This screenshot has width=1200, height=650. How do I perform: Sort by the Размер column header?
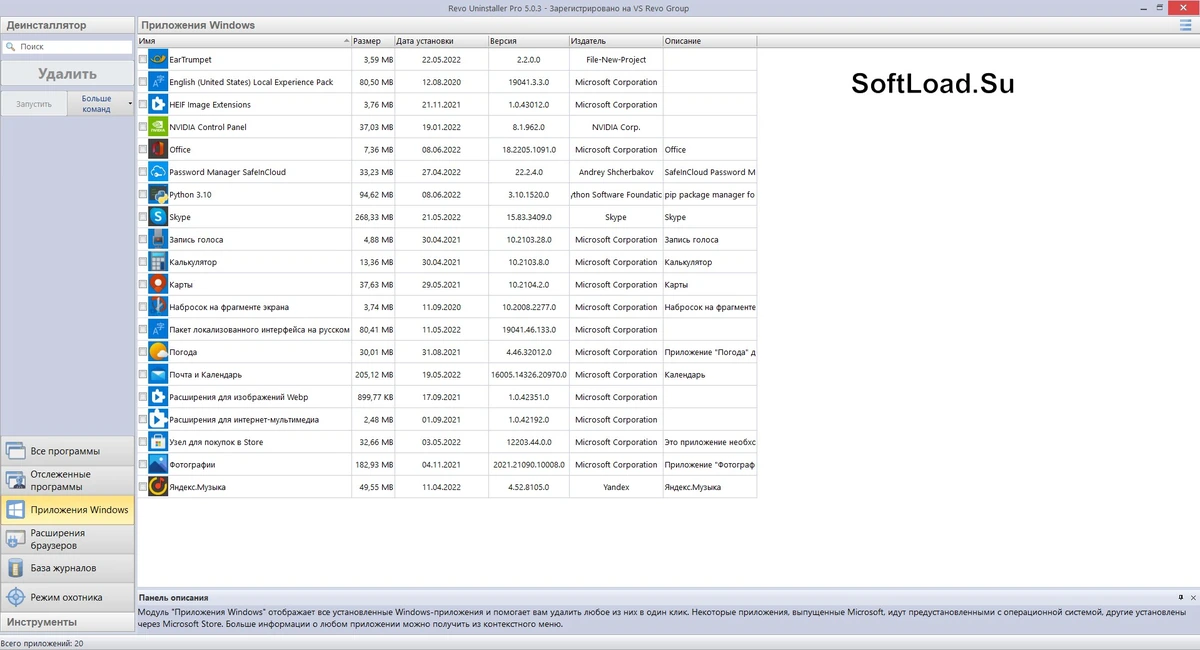374,41
